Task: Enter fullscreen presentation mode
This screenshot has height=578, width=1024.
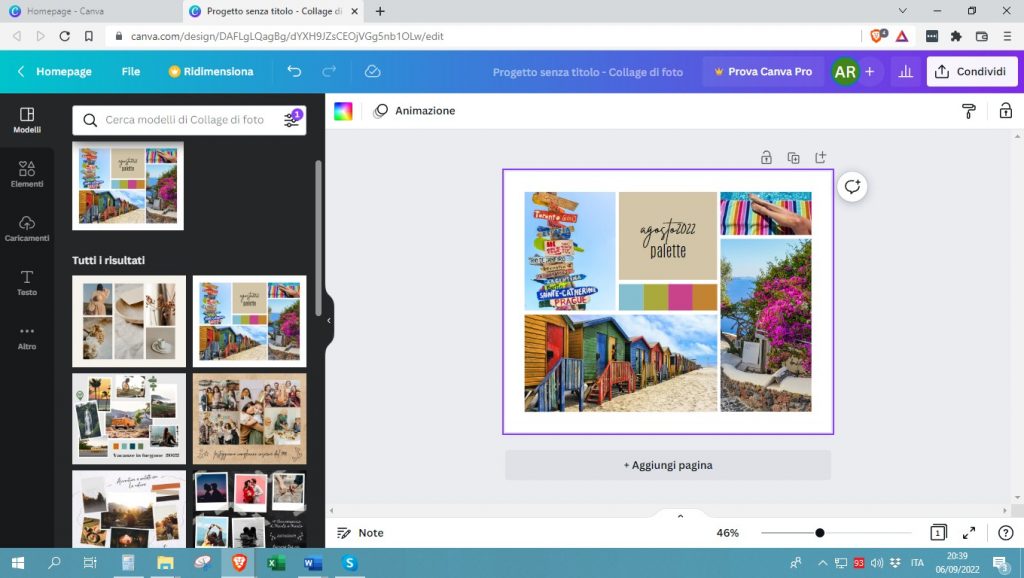Action: point(969,533)
